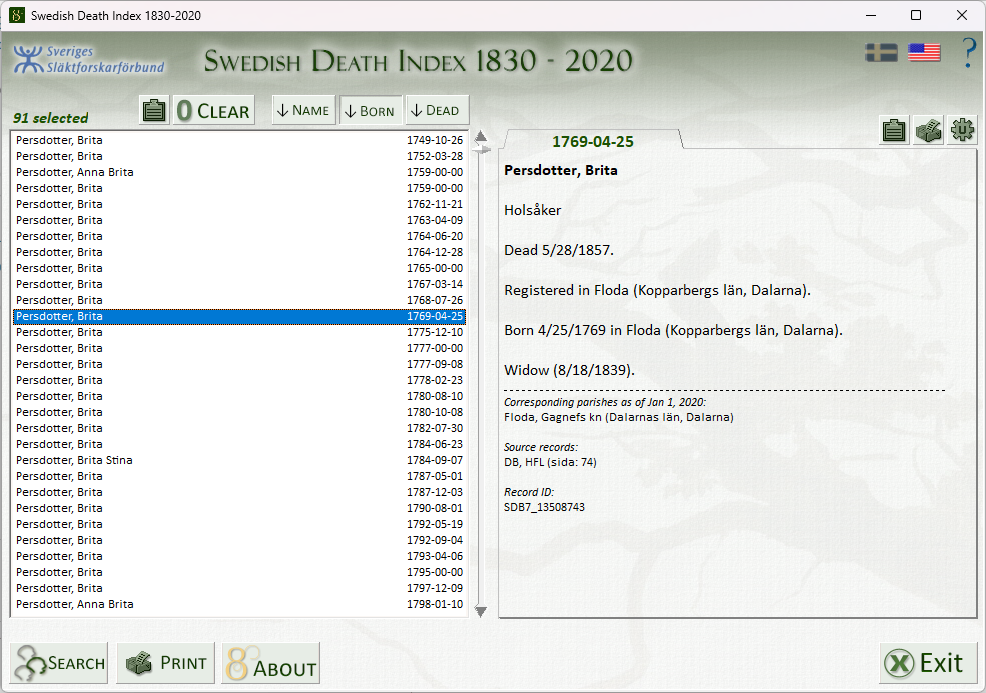The height and width of the screenshot is (693, 986).
Task: Select Persdotter, Brita born 1777-00-00
Action: click(x=240, y=348)
